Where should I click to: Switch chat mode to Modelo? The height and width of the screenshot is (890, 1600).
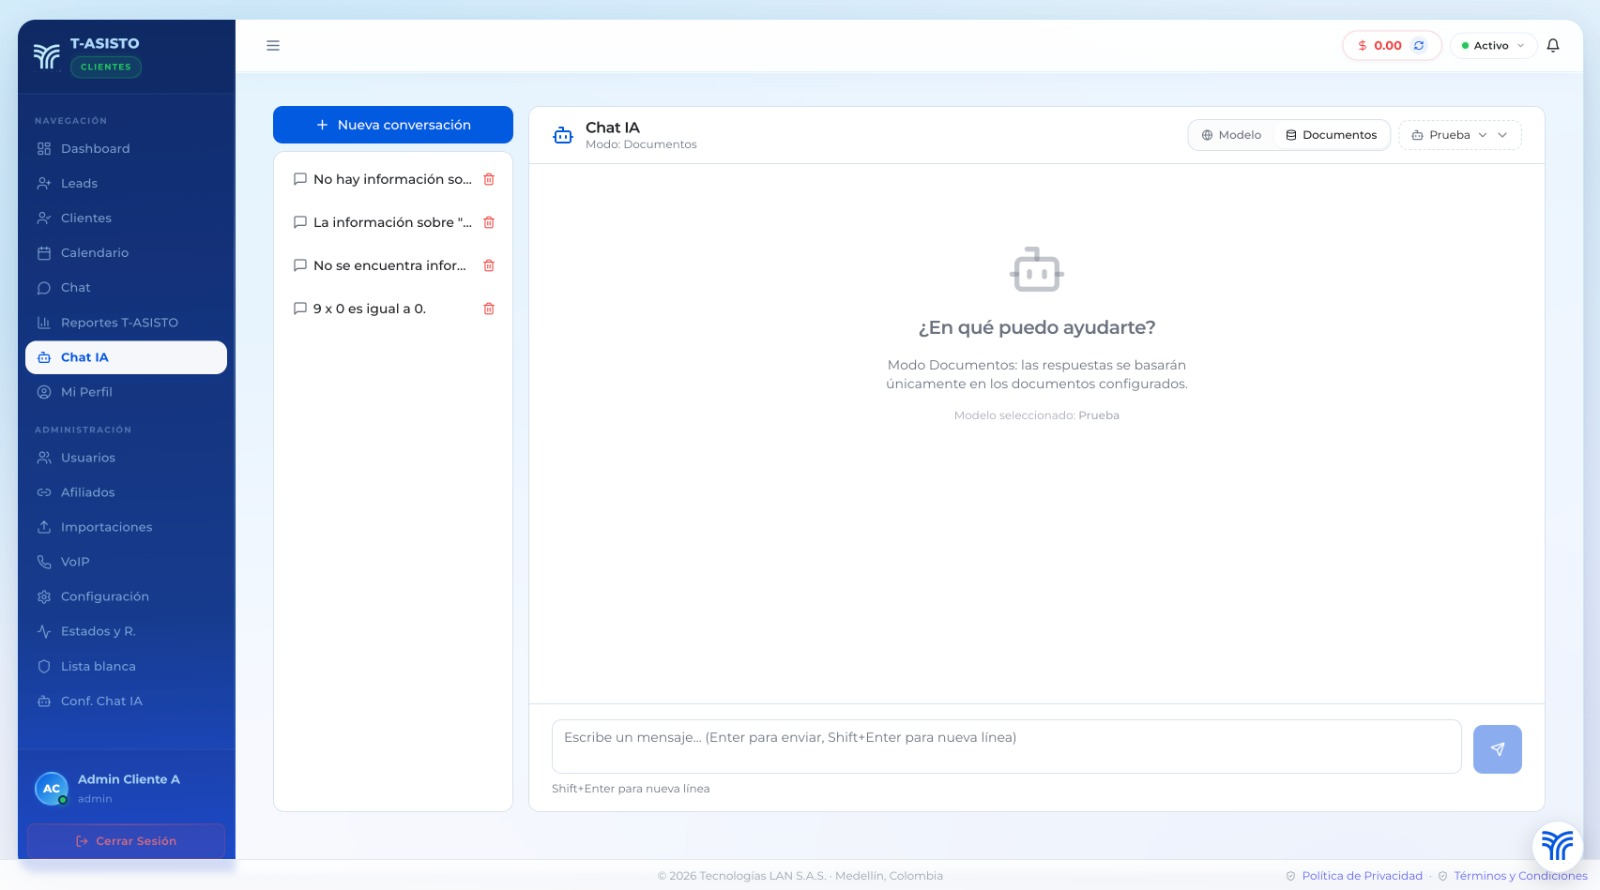tap(1231, 135)
